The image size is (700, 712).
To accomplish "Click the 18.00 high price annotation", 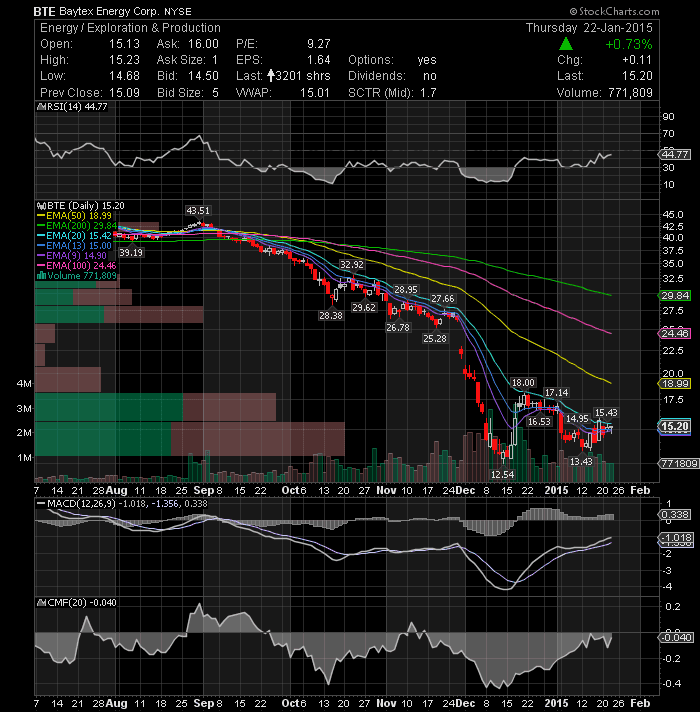I will [523, 383].
